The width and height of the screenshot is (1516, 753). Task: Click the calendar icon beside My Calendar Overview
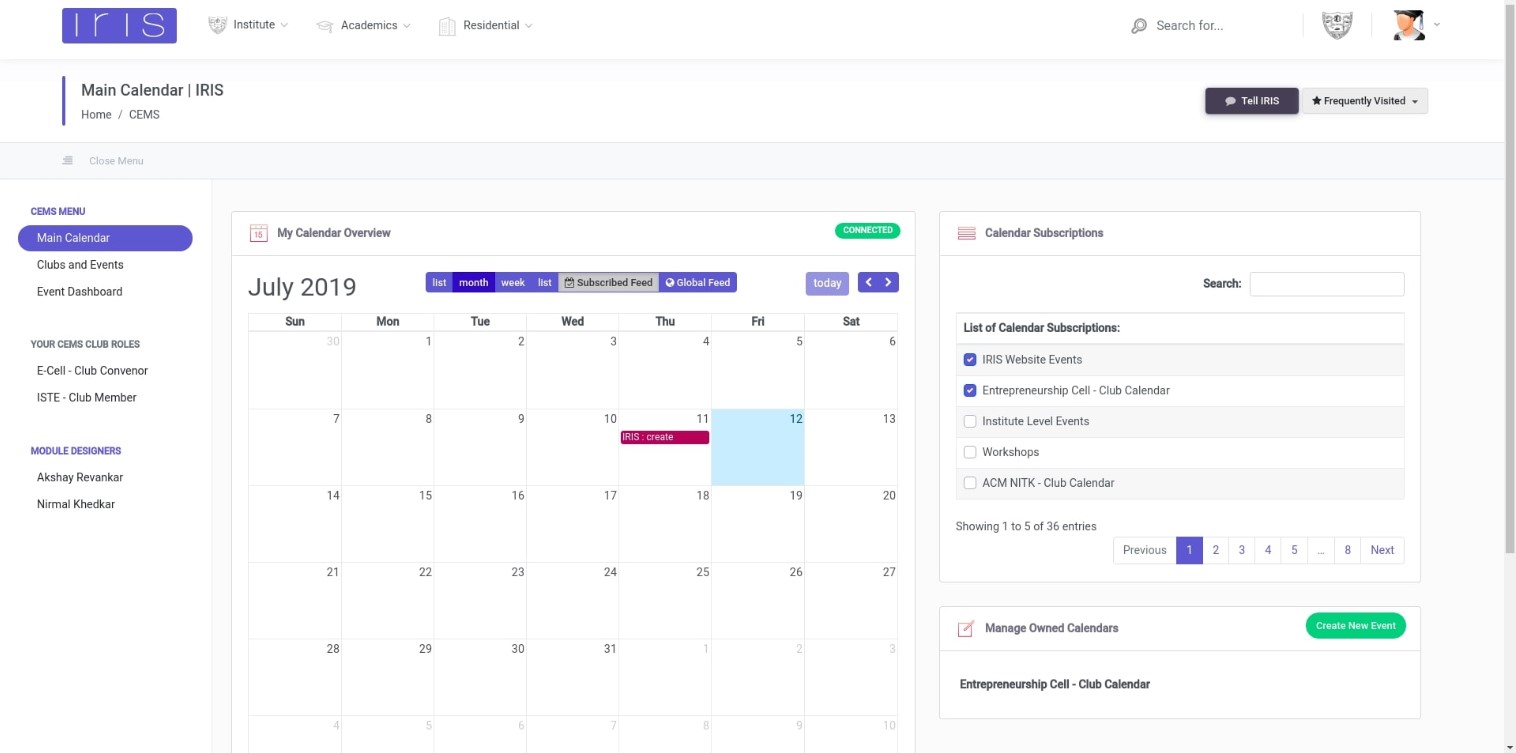tap(258, 233)
